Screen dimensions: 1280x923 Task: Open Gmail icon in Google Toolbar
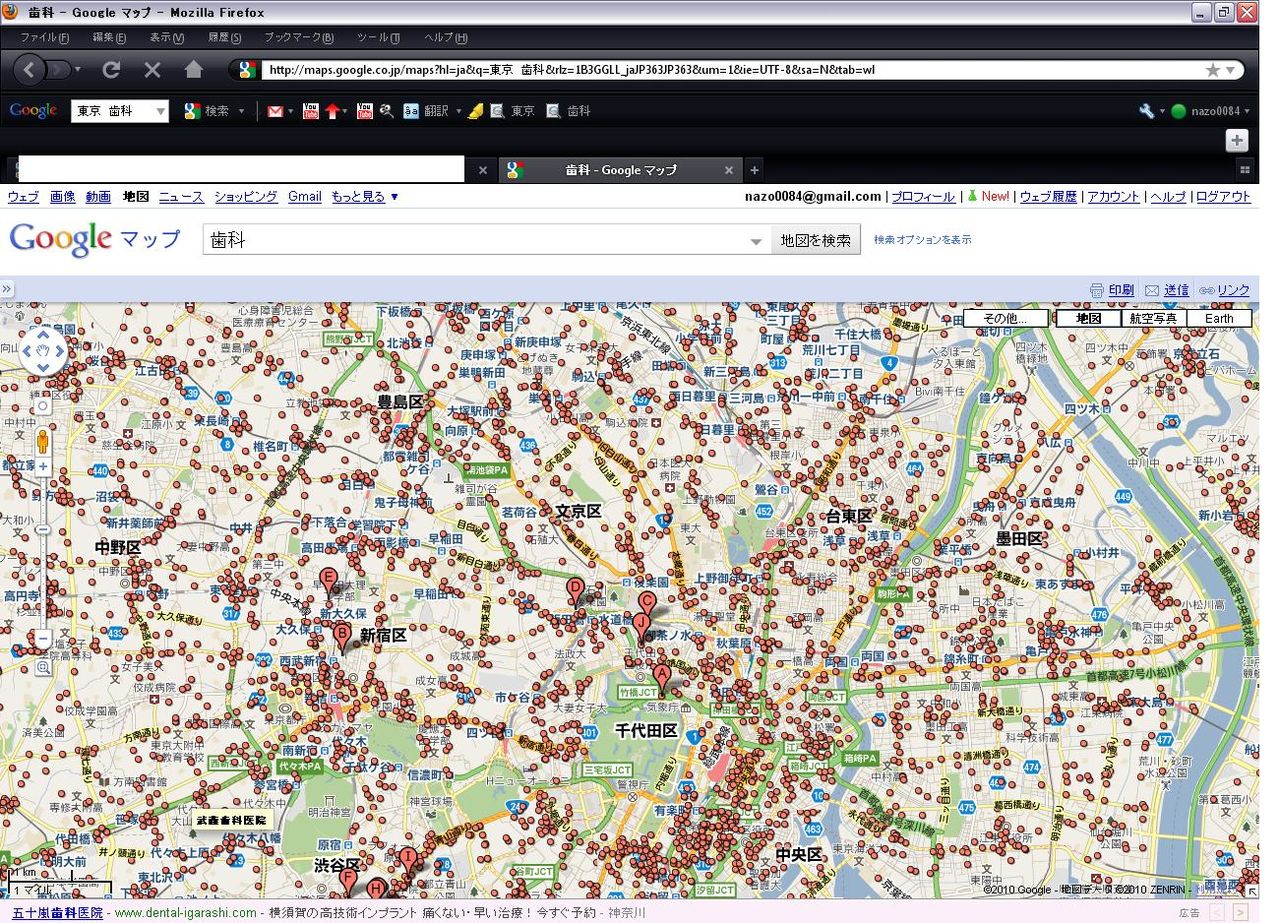coord(275,111)
